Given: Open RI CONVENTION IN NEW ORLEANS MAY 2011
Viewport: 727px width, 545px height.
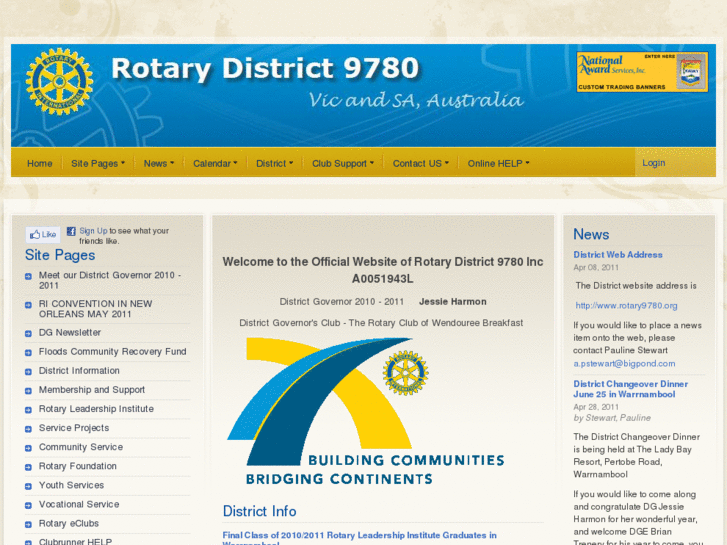Looking at the screenshot, I should point(96,309).
